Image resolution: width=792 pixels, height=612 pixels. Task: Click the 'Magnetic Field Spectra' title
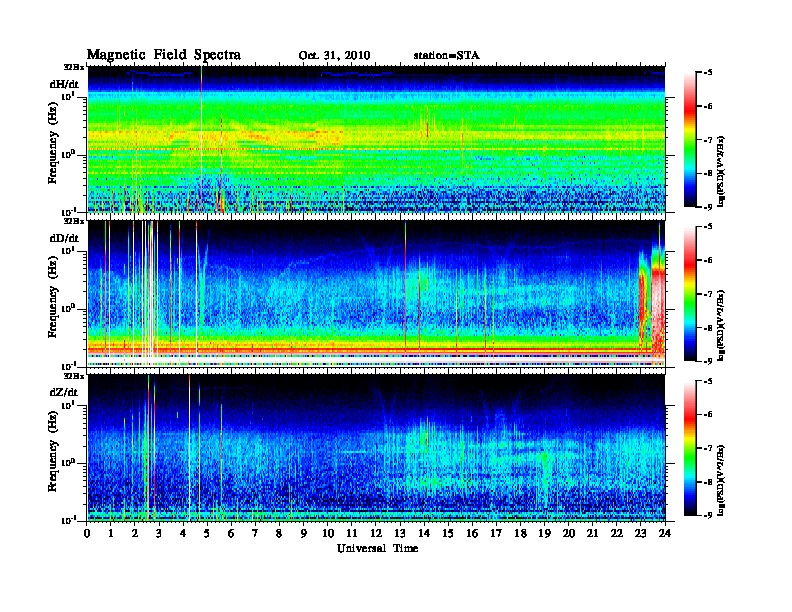pos(164,55)
